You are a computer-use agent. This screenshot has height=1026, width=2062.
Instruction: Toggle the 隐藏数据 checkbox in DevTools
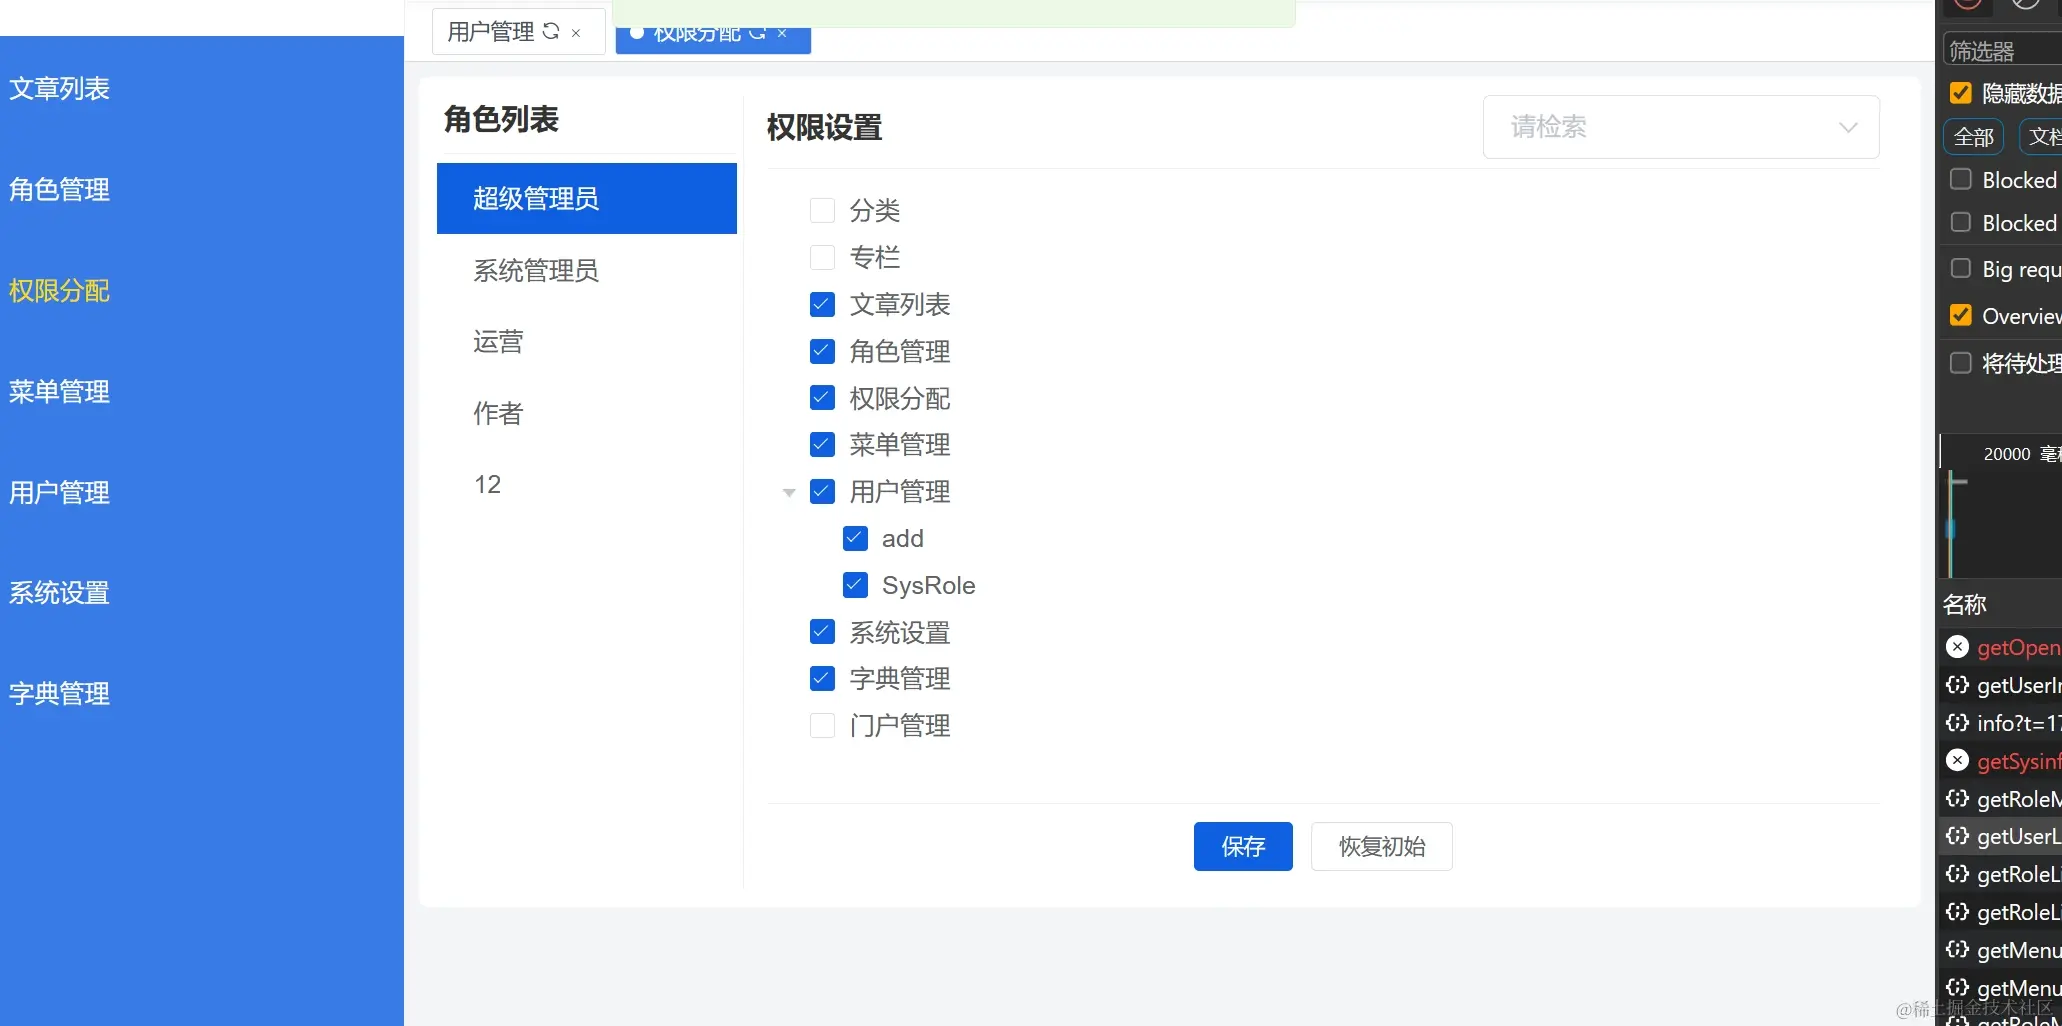pos(1961,93)
